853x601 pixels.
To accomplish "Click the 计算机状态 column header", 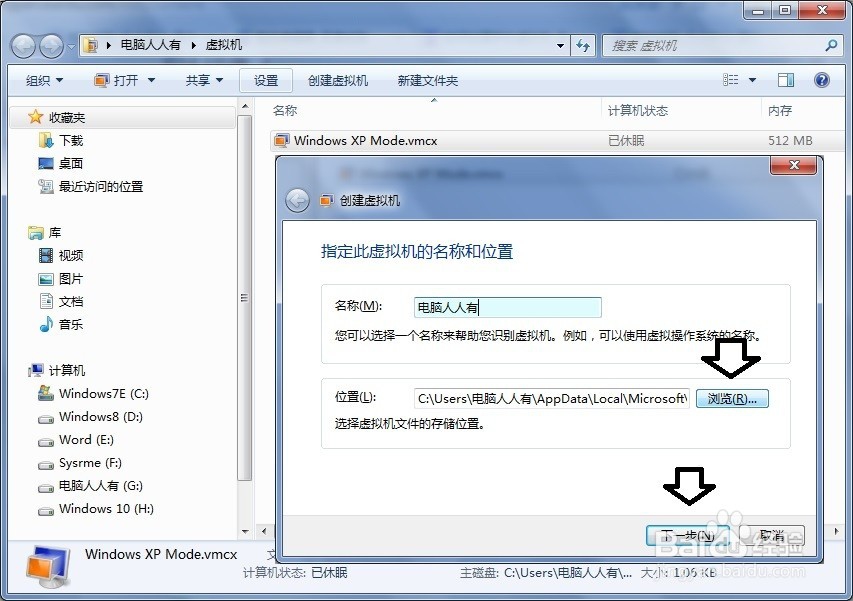I will [x=638, y=110].
